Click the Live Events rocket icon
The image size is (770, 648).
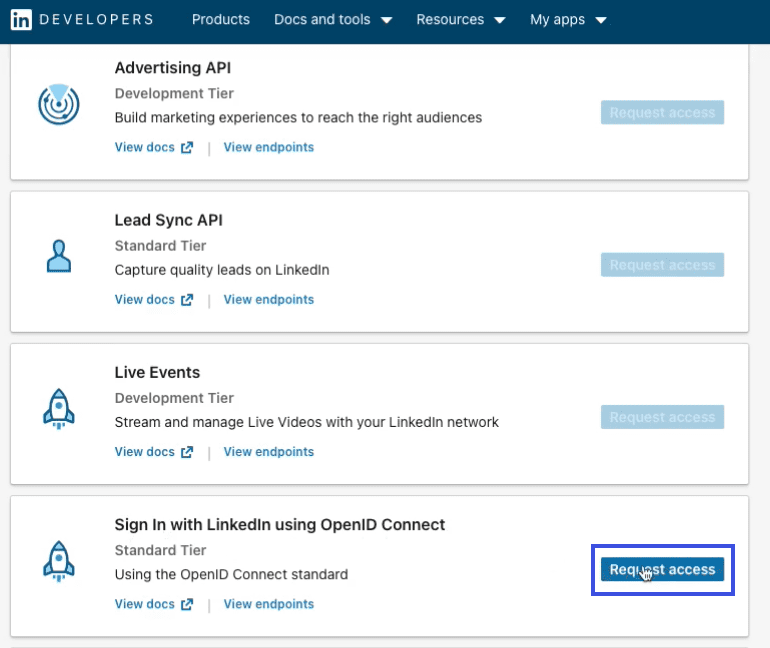(59, 409)
